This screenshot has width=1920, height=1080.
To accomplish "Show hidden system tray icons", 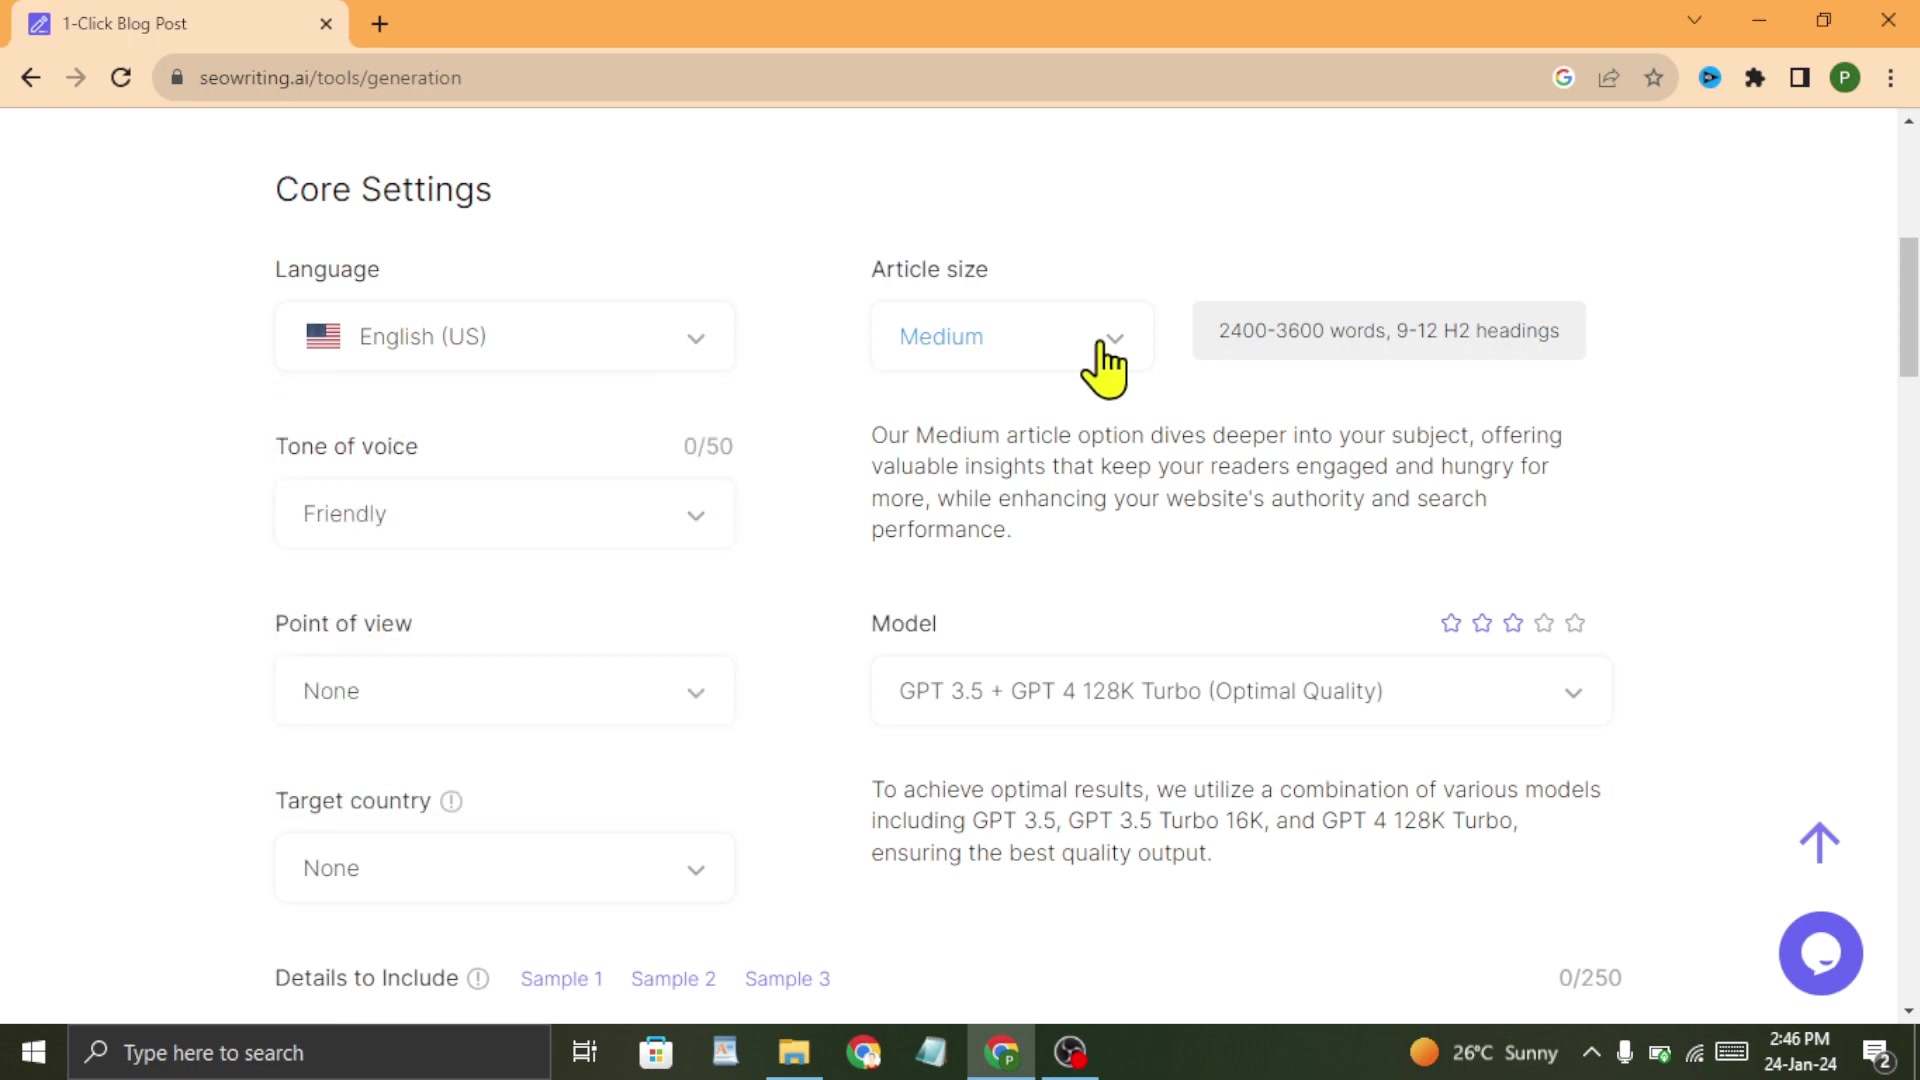I will click(1591, 1052).
